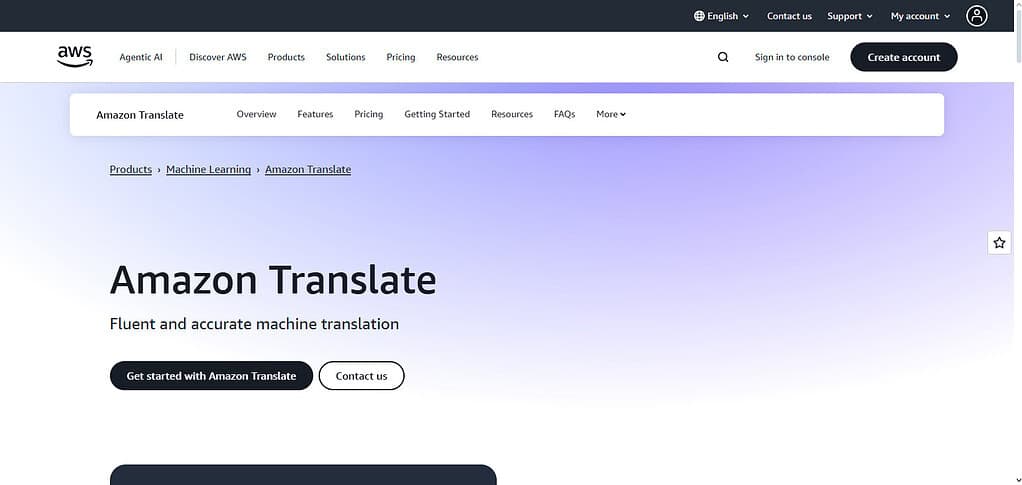
Task: Switch to the Overview tab
Action: point(256,114)
